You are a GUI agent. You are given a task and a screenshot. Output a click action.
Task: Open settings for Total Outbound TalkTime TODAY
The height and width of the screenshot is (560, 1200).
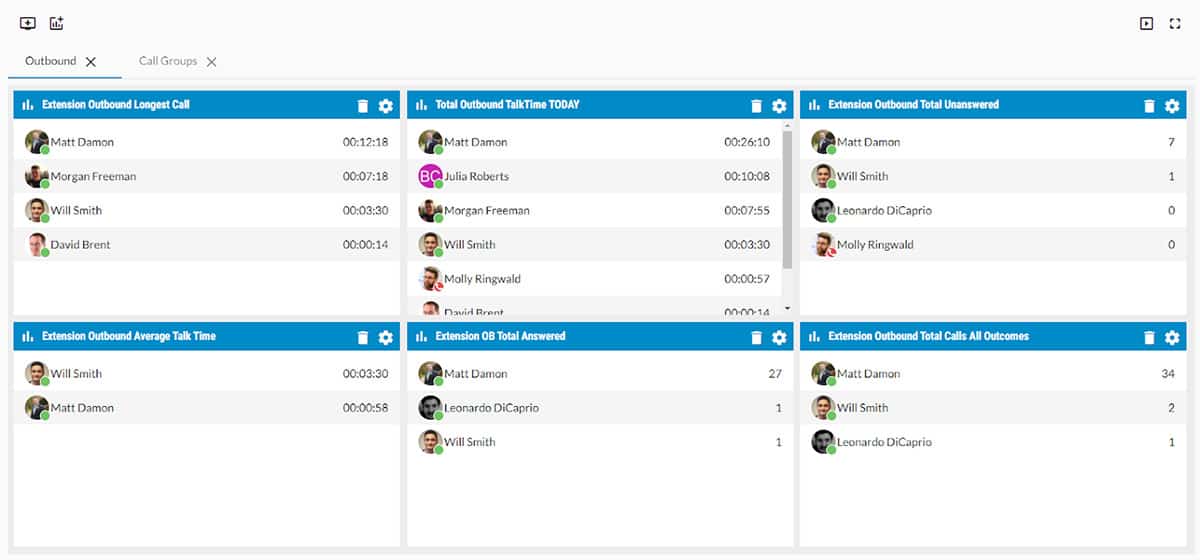tap(779, 106)
